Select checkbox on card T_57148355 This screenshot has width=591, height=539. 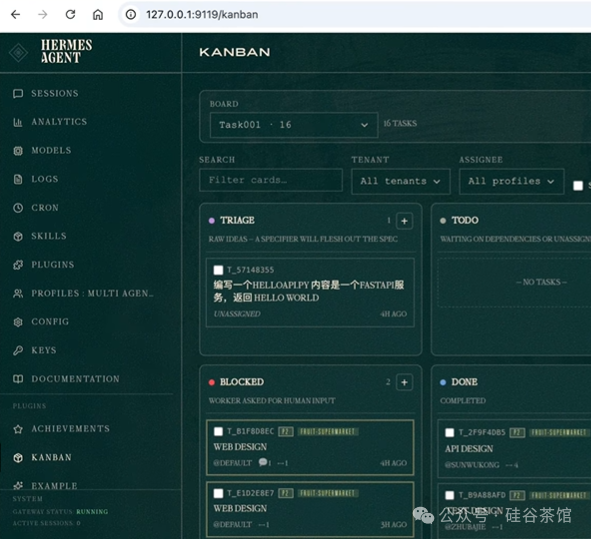(218, 270)
